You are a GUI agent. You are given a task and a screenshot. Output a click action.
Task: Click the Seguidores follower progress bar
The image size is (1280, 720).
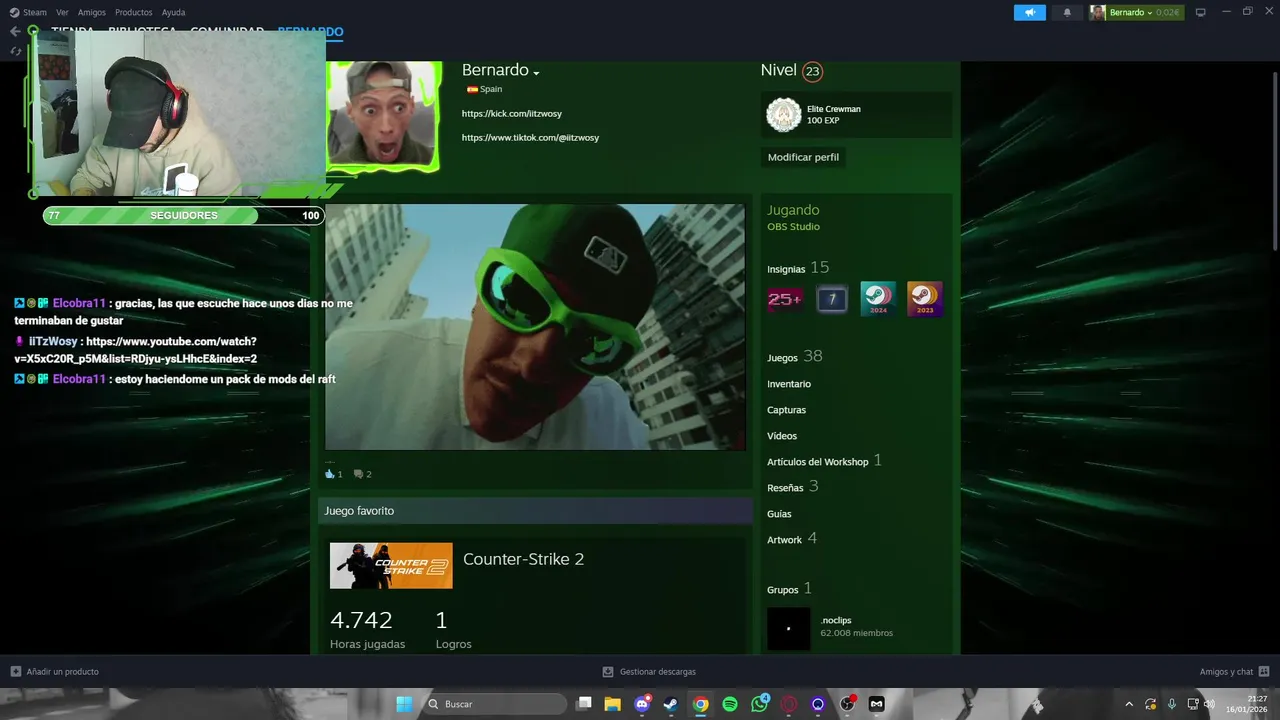183,216
